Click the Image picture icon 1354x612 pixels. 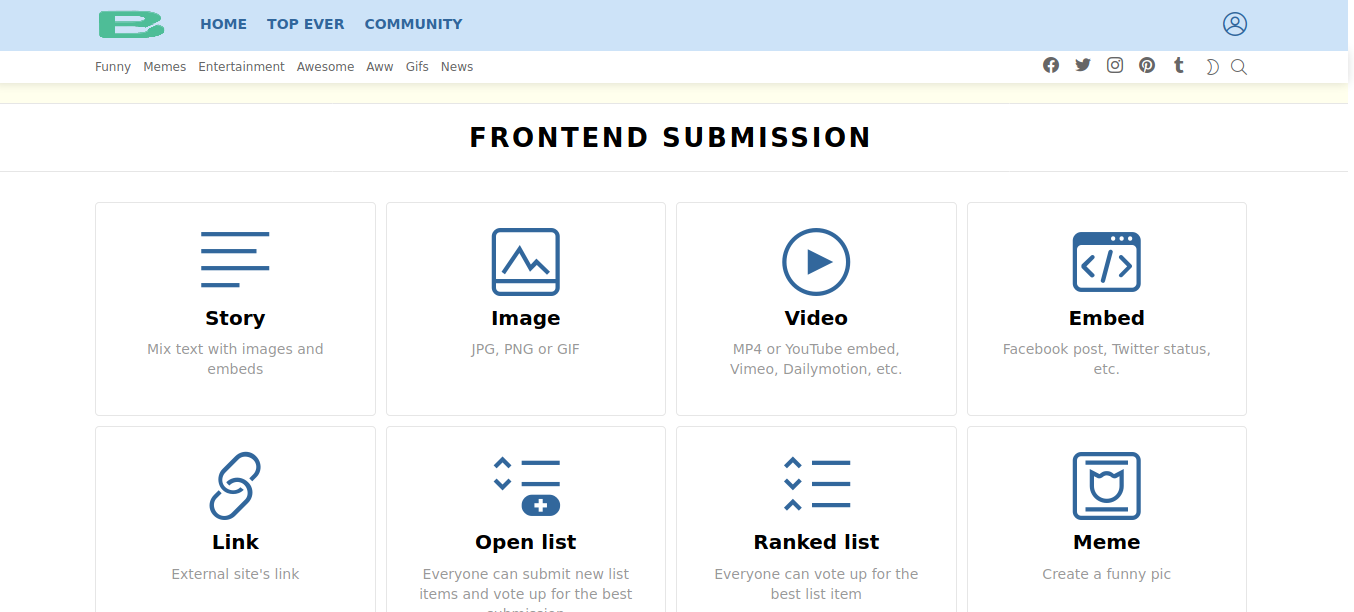point(526,262)
